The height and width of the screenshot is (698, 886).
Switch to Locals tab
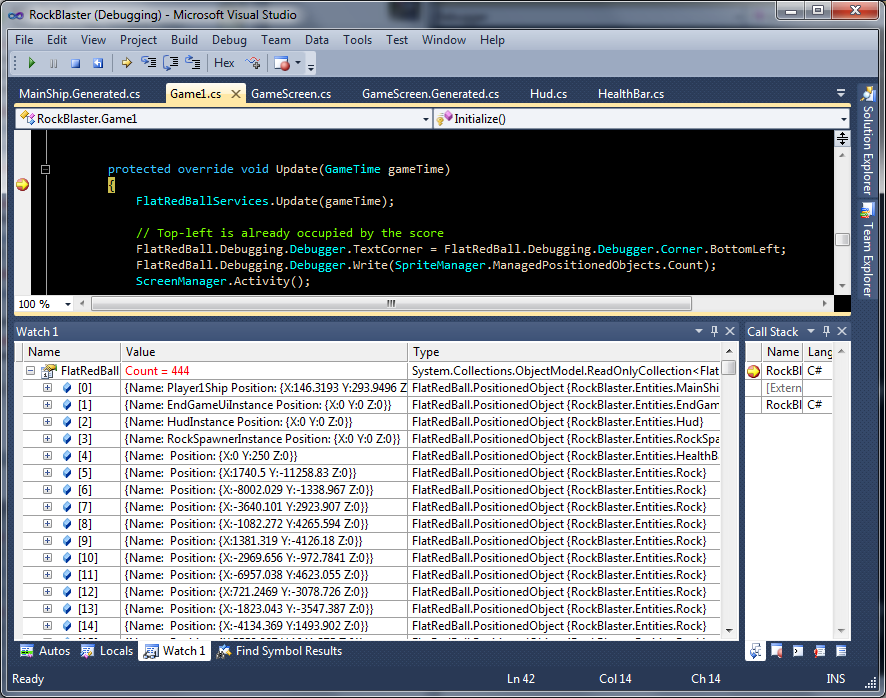[x=107, y=651]
